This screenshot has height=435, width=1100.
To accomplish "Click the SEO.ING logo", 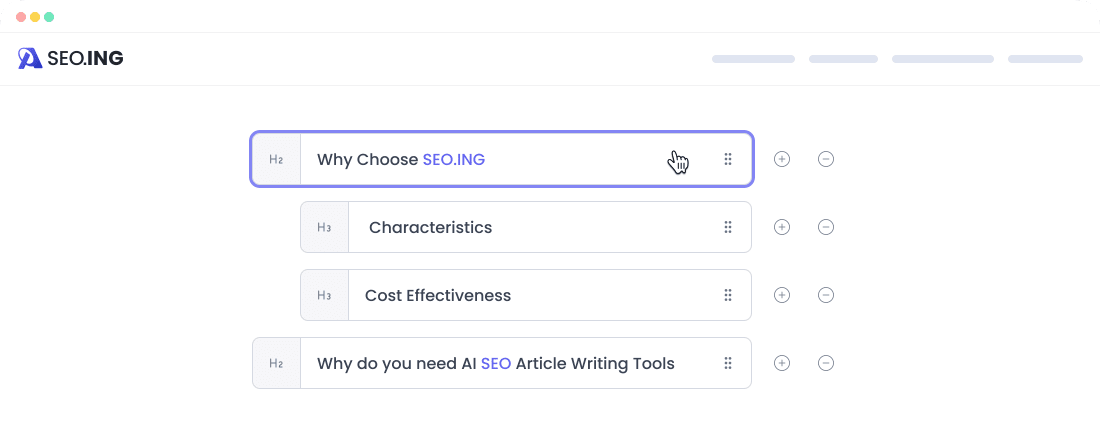I will point(71,59).
